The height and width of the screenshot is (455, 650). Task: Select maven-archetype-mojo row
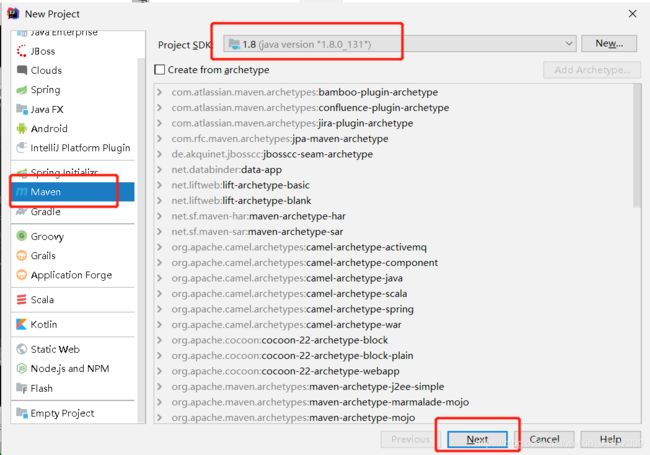tap(394, 417)
